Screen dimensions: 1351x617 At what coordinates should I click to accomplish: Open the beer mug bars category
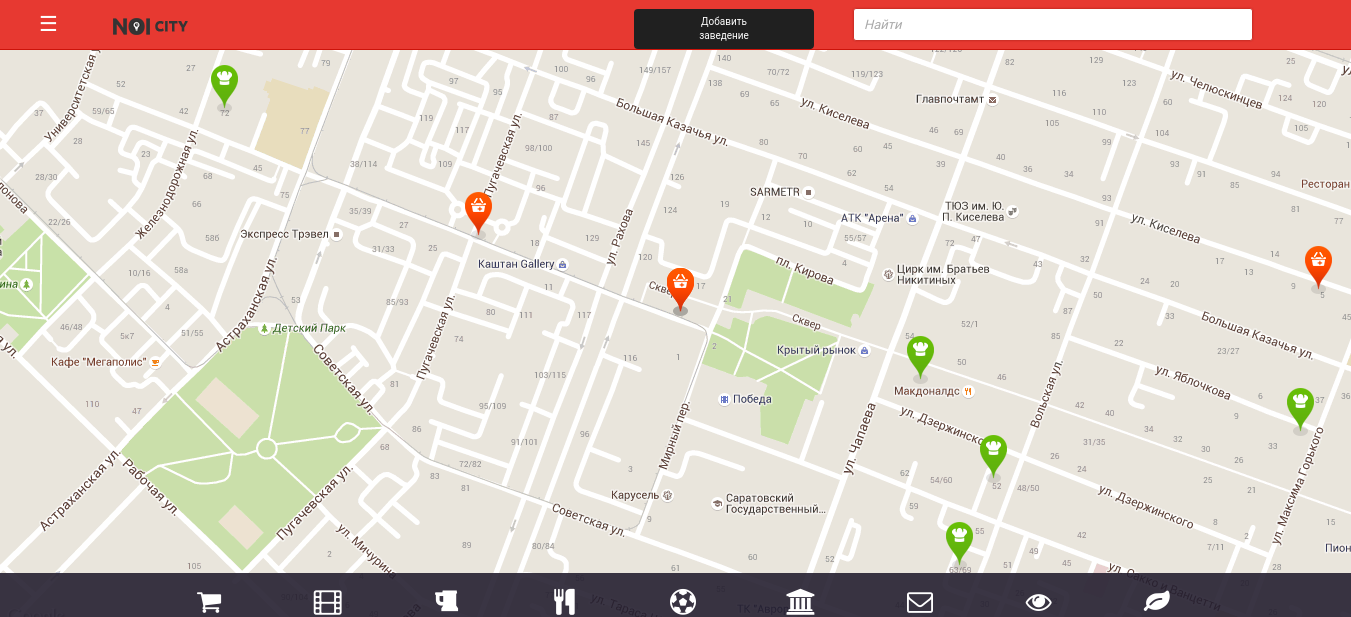coord(446,600)
